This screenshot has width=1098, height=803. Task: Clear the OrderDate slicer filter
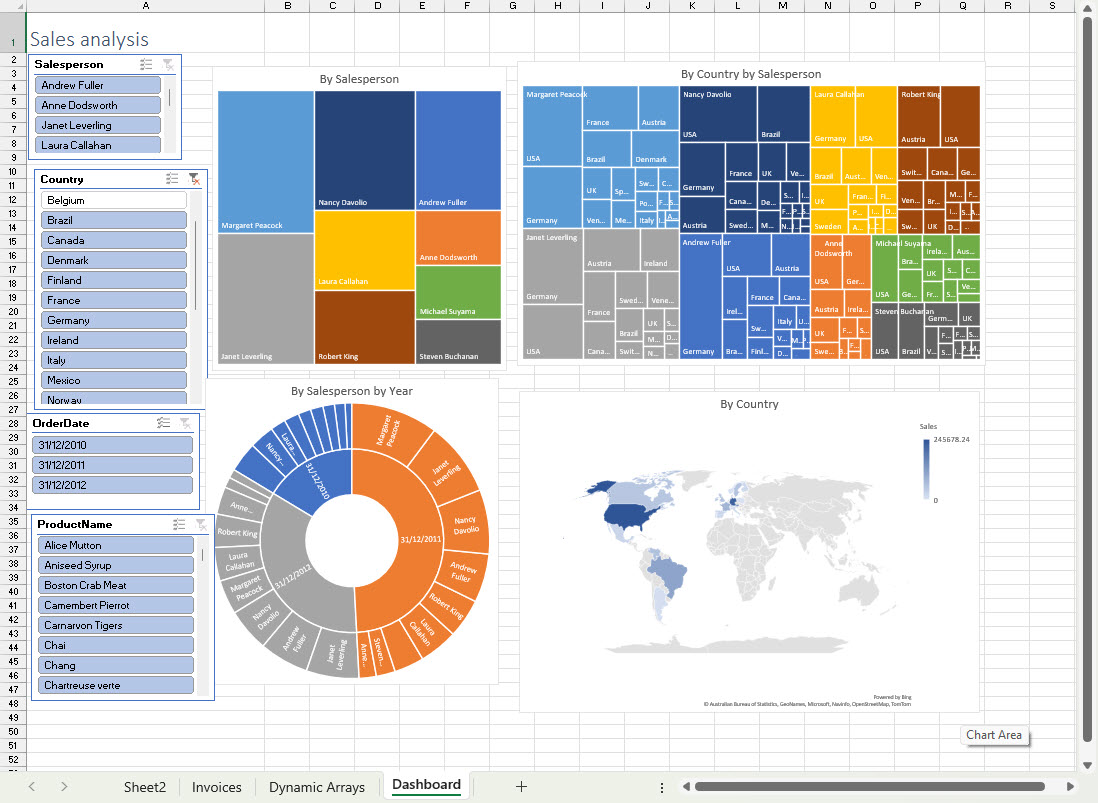coord(186,423)
